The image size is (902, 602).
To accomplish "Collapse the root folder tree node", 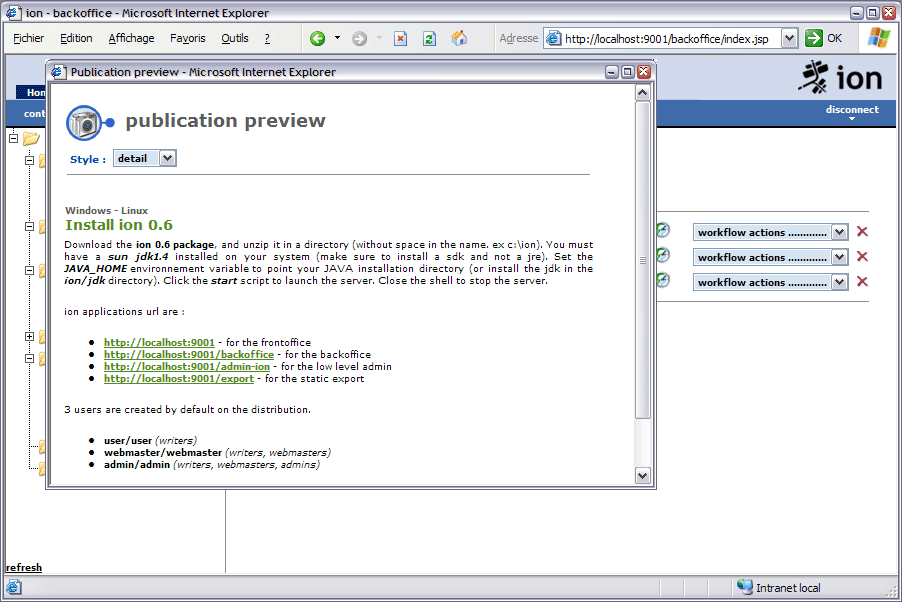I will 14,138.
